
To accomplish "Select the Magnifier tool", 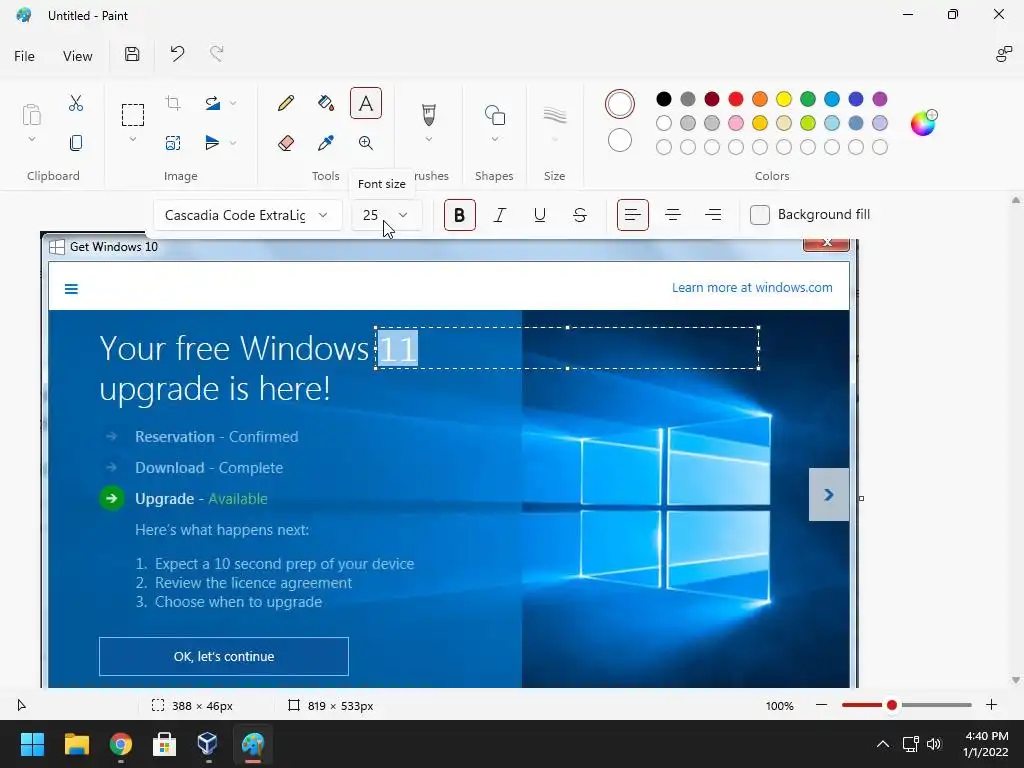I will [x=366, y=143].
